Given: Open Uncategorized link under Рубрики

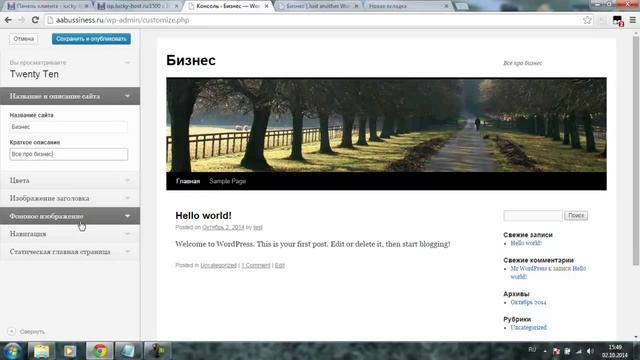Looking at the screenshot, I should tap(528, 327).
